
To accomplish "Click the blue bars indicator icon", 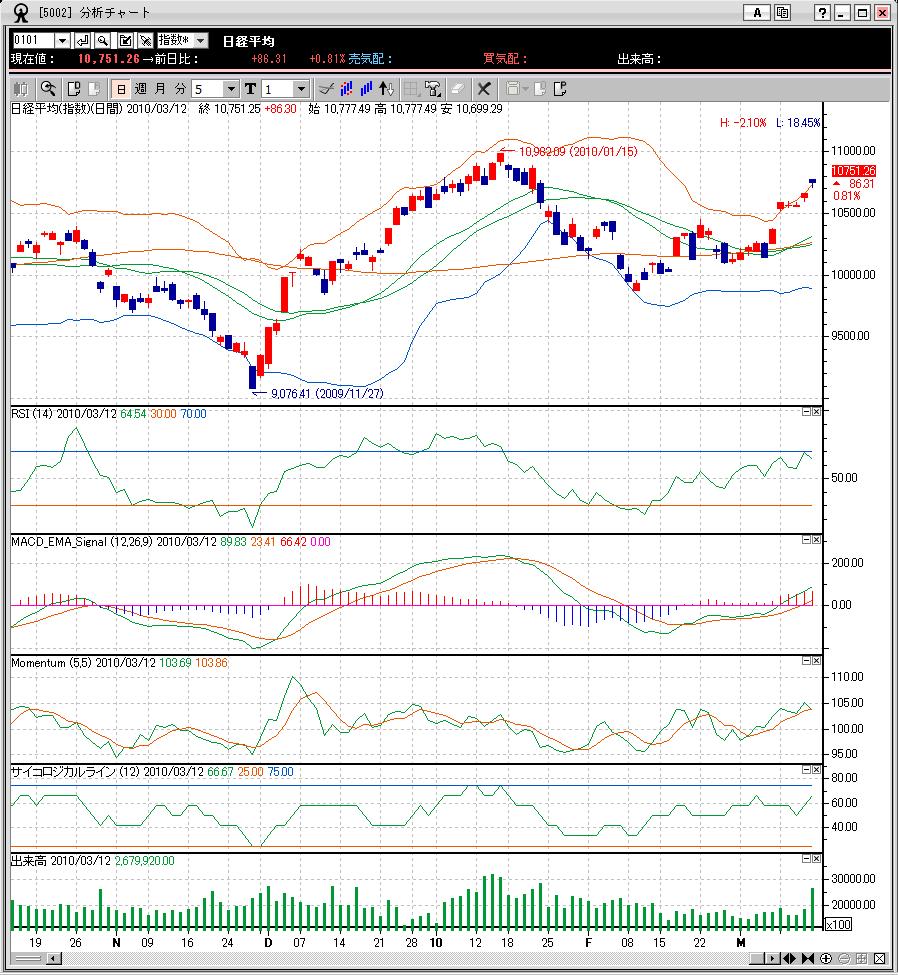I will [x=366, y=89].
